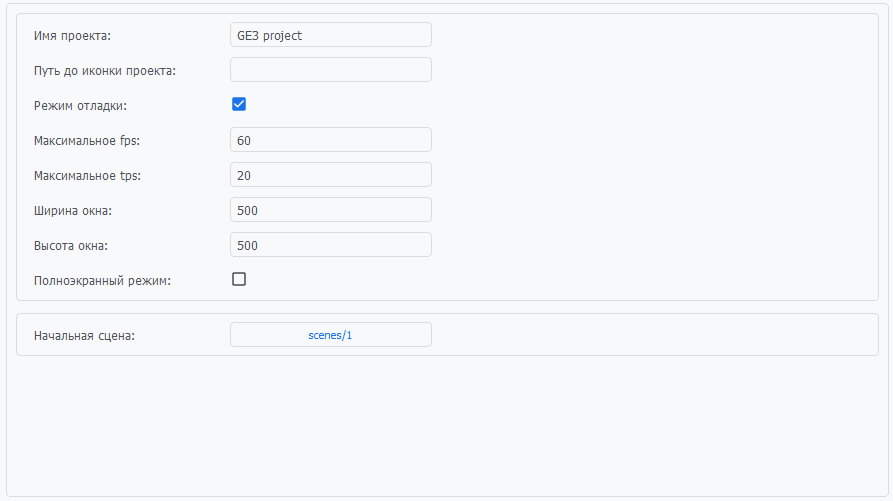Click blank area below the Начальная сцена panel
893x501 pixels.
[x=446, y=425]
